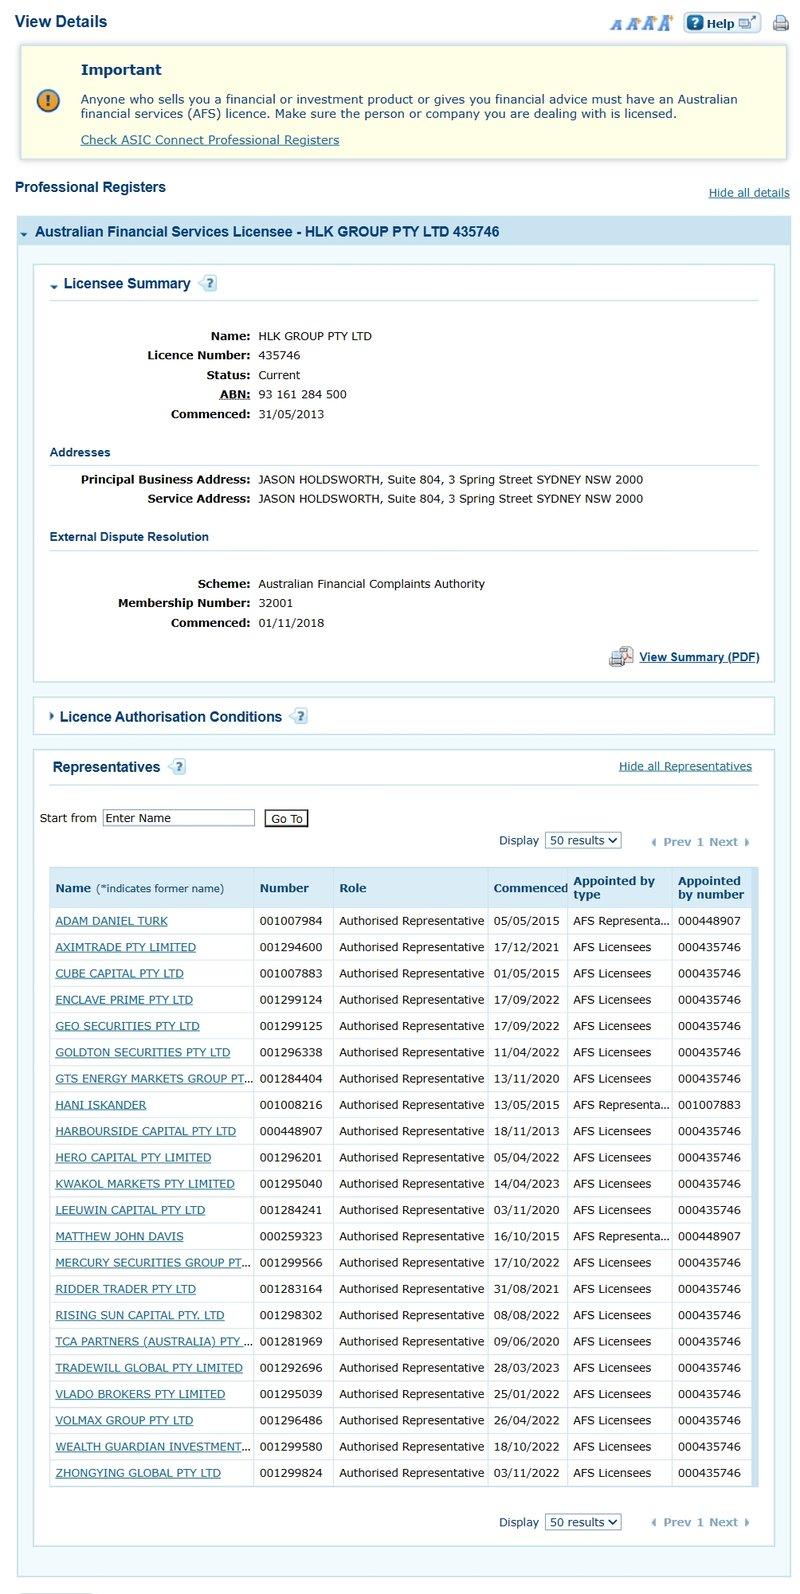The height and width of the screenshot is (1594, 800).
Task: Open GTS ENERGY MARKETS GROUP link
Action: point(153,1079)
